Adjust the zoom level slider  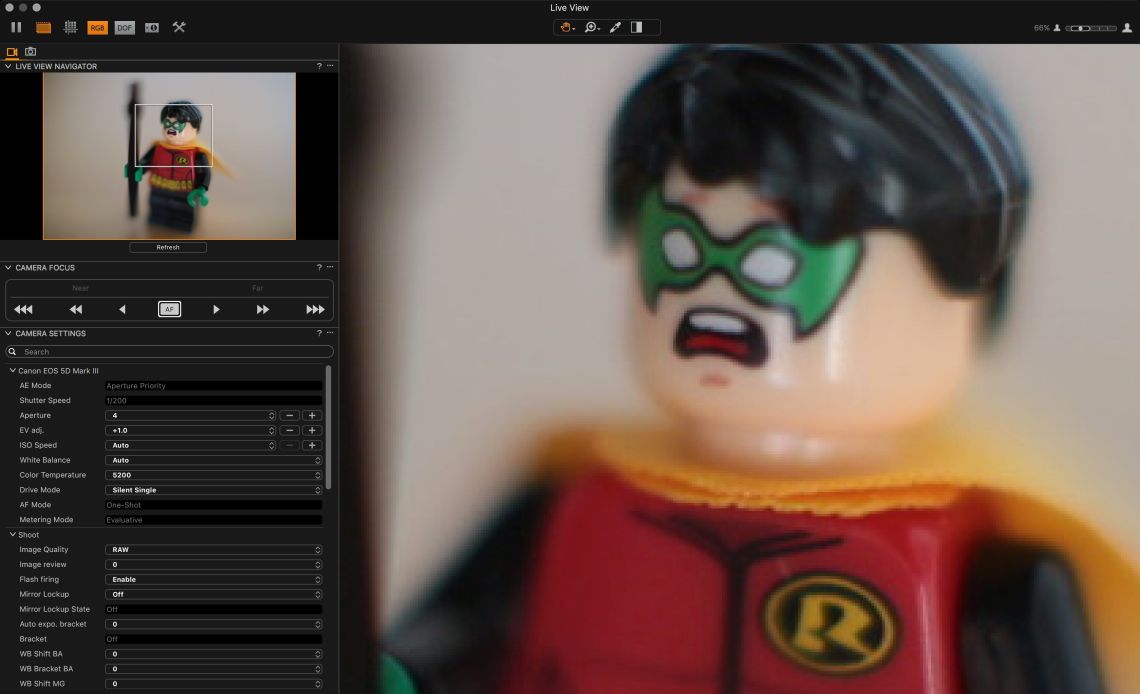point(1090,28)
